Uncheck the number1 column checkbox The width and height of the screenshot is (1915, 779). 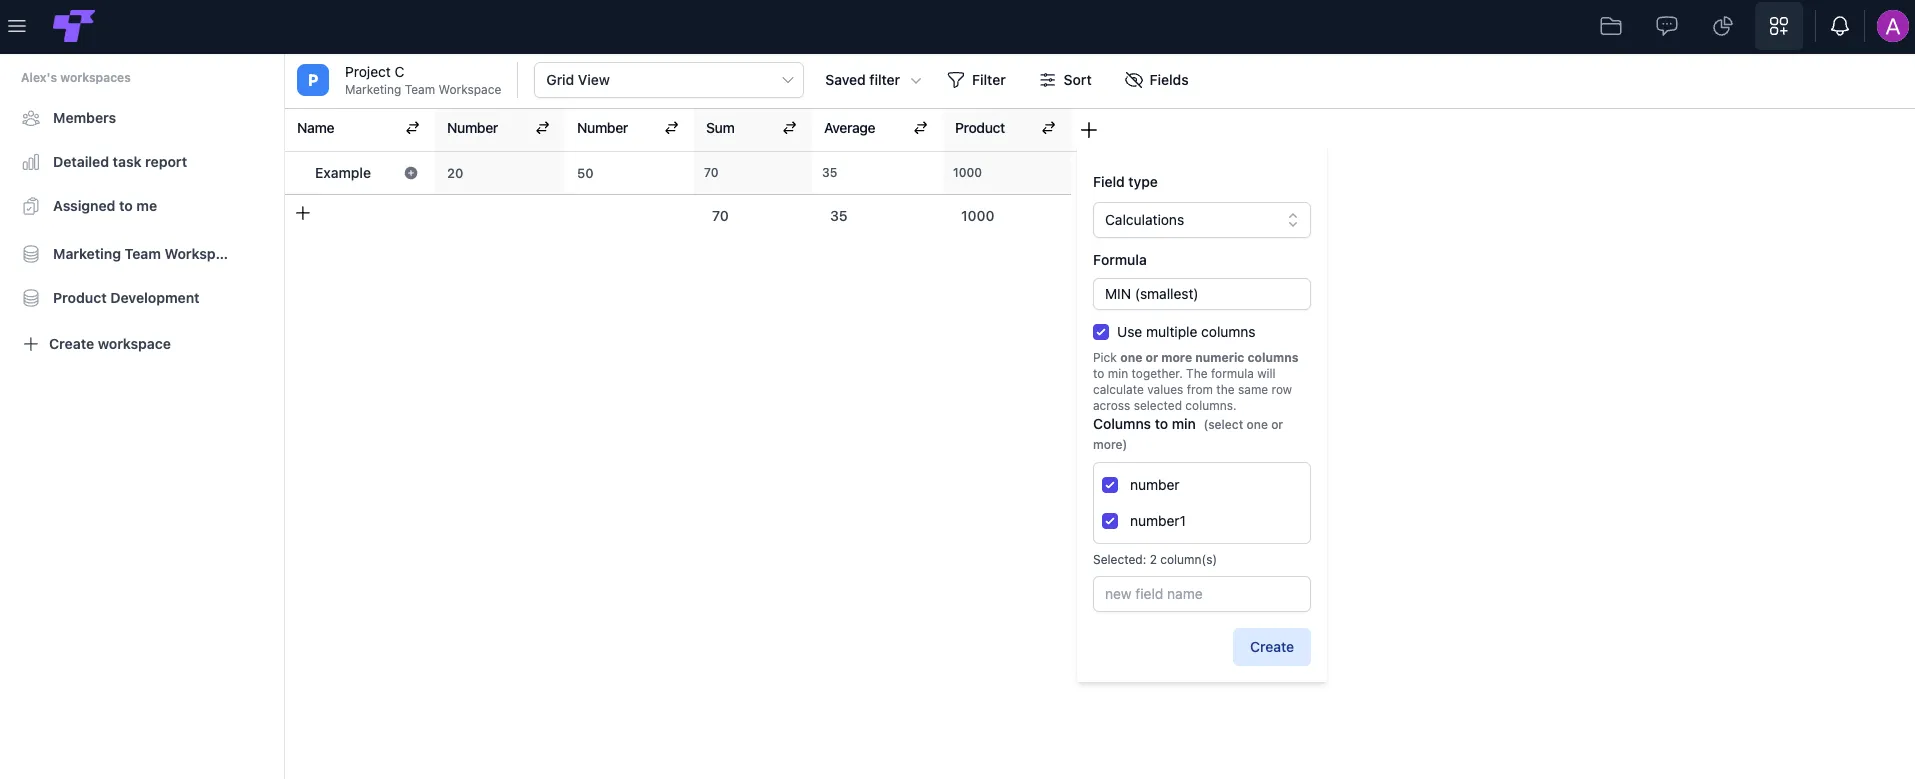[x=1110, y=521]
